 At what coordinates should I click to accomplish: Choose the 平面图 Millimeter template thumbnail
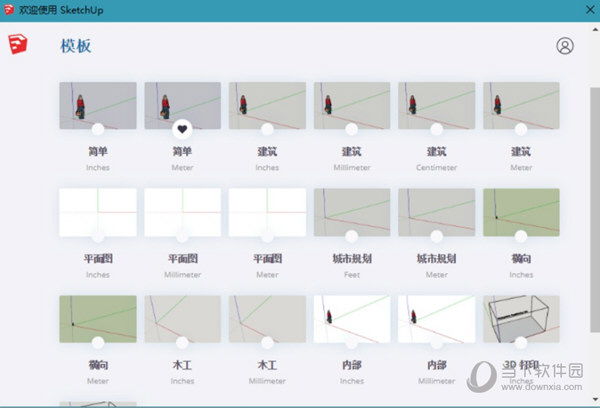[182, 211]
